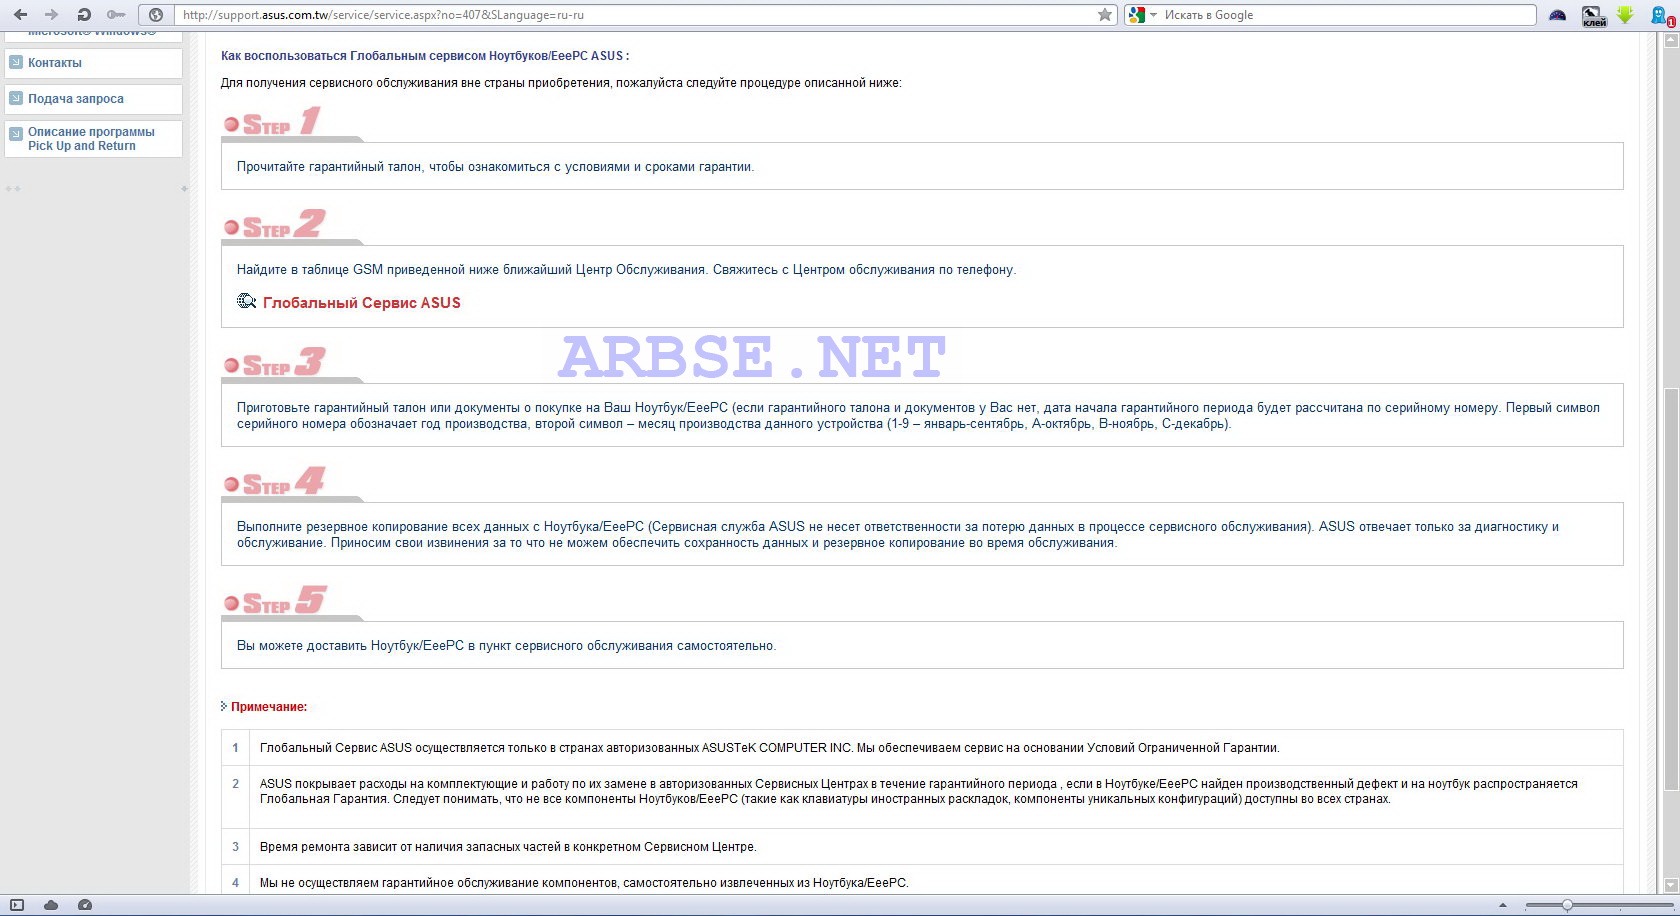This screenshot has width=1680, height=916.
Task: Click the page scrollbar down arrow
Action: tap(1670, 885)
